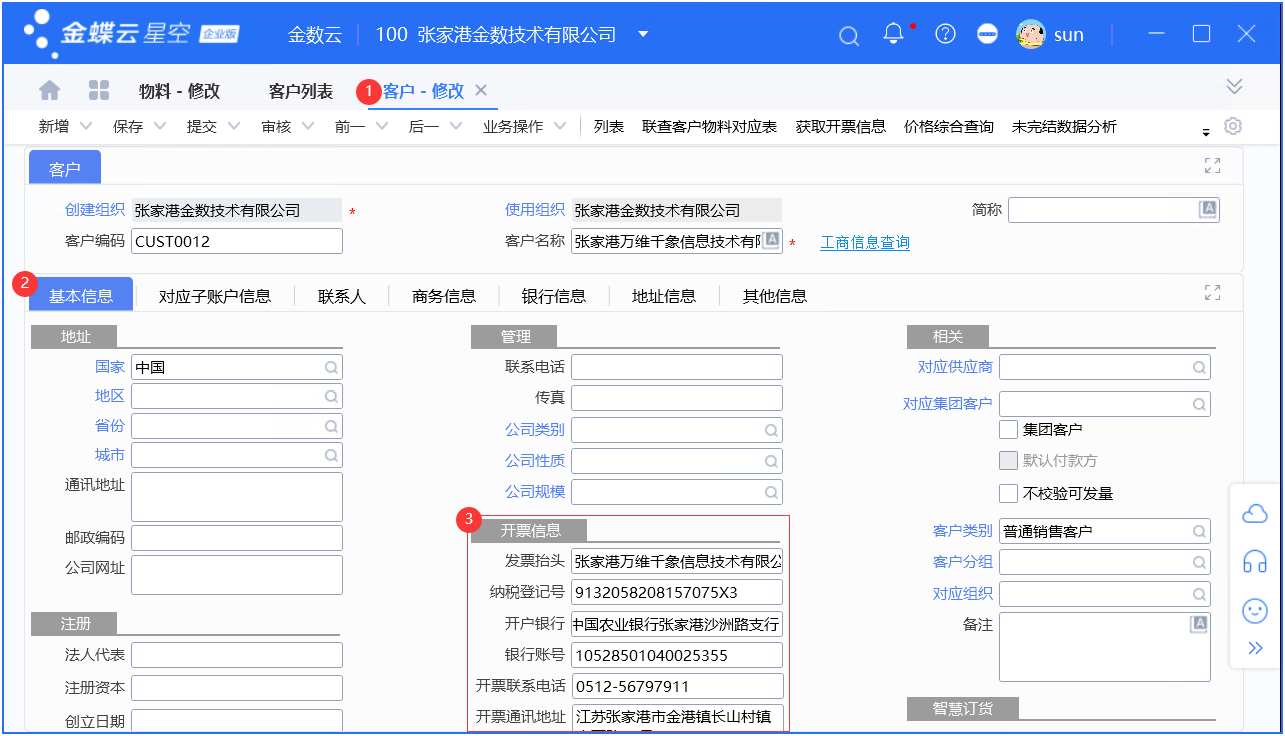The height and width of the screenshot is (736, 1285).
Task: Search lookup for 公司类别 field
Action: (x=771, y=431)
